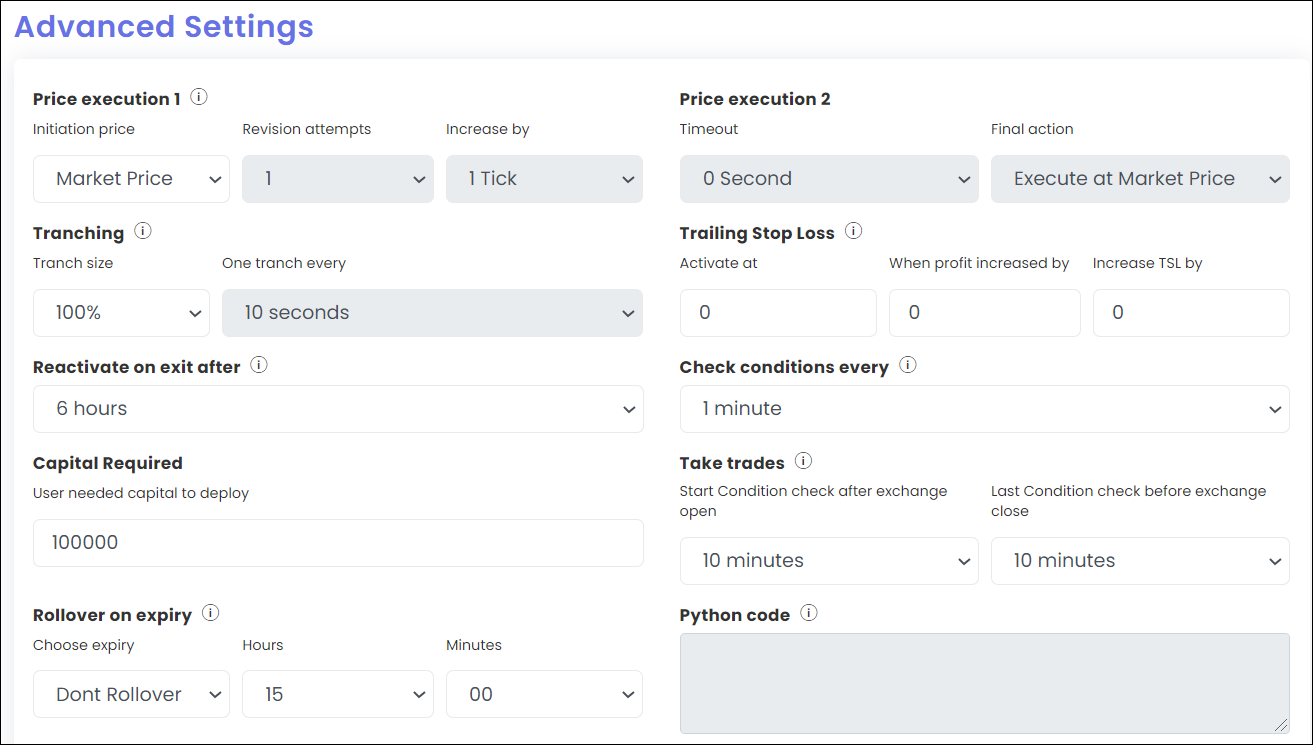The height and width of the screenshot is (745, 1313).
Task: Focus the When profit increased by field
Action: click(x=984, y=313)
